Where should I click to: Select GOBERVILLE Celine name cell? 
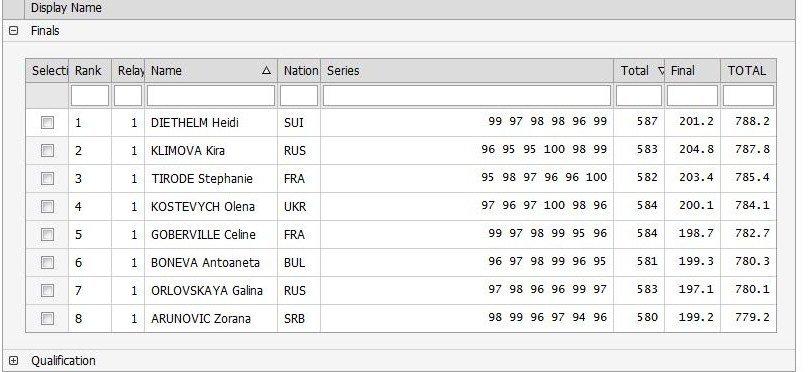point(203,235)
